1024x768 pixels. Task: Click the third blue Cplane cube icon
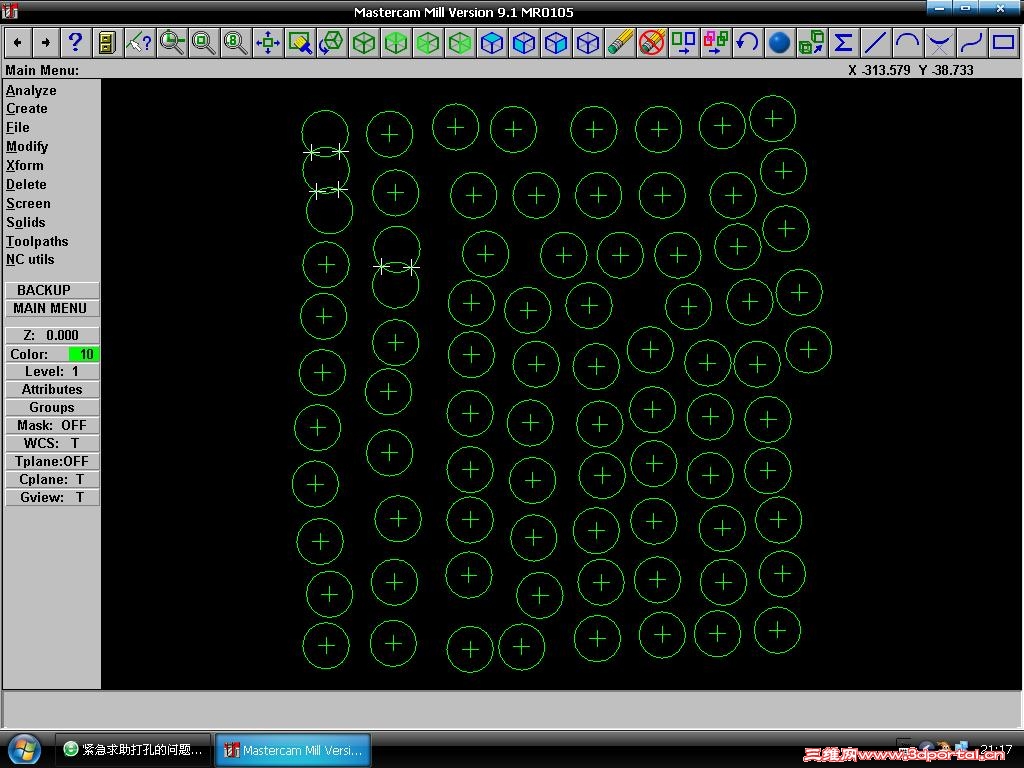555,43
